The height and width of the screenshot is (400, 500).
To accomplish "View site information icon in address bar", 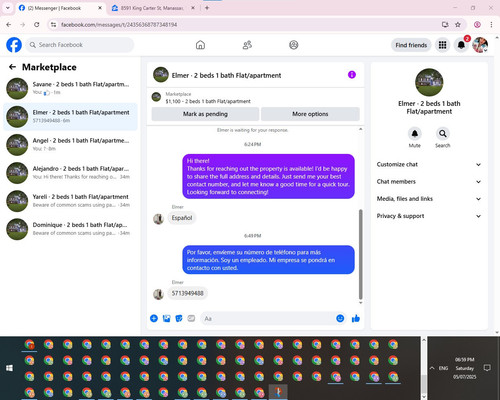I will point(53,24).
